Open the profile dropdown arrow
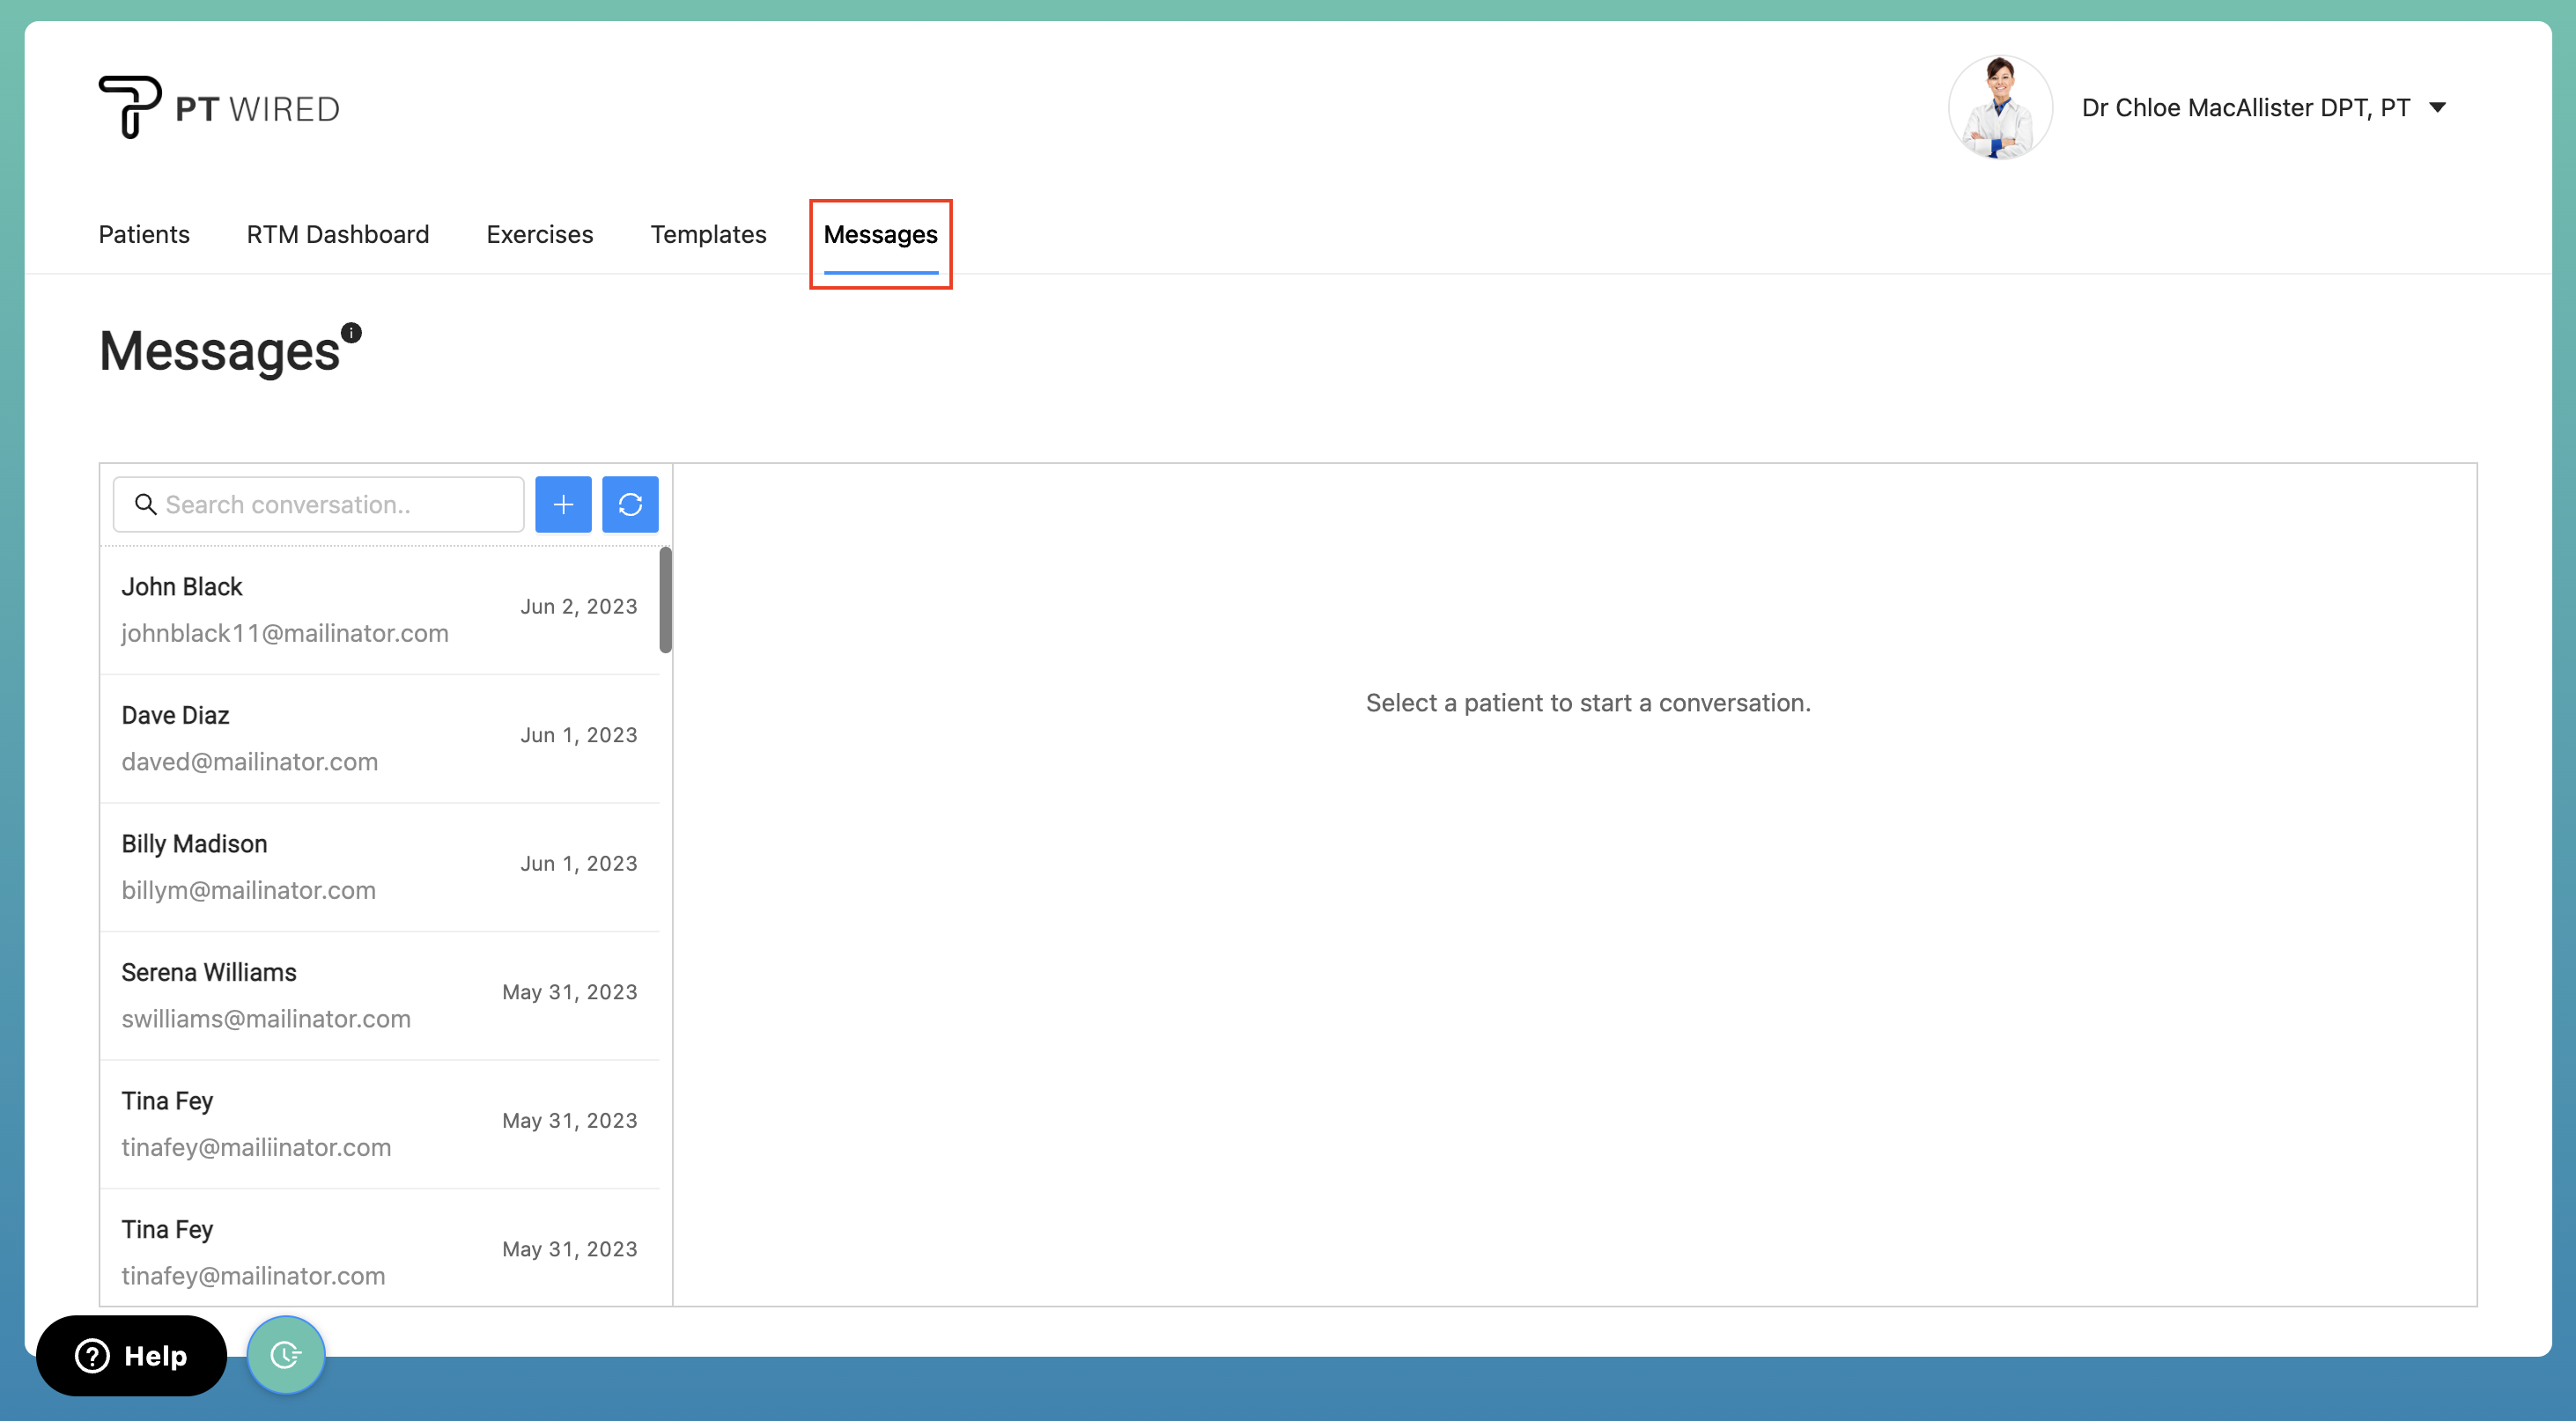 tap(2440, 107)
